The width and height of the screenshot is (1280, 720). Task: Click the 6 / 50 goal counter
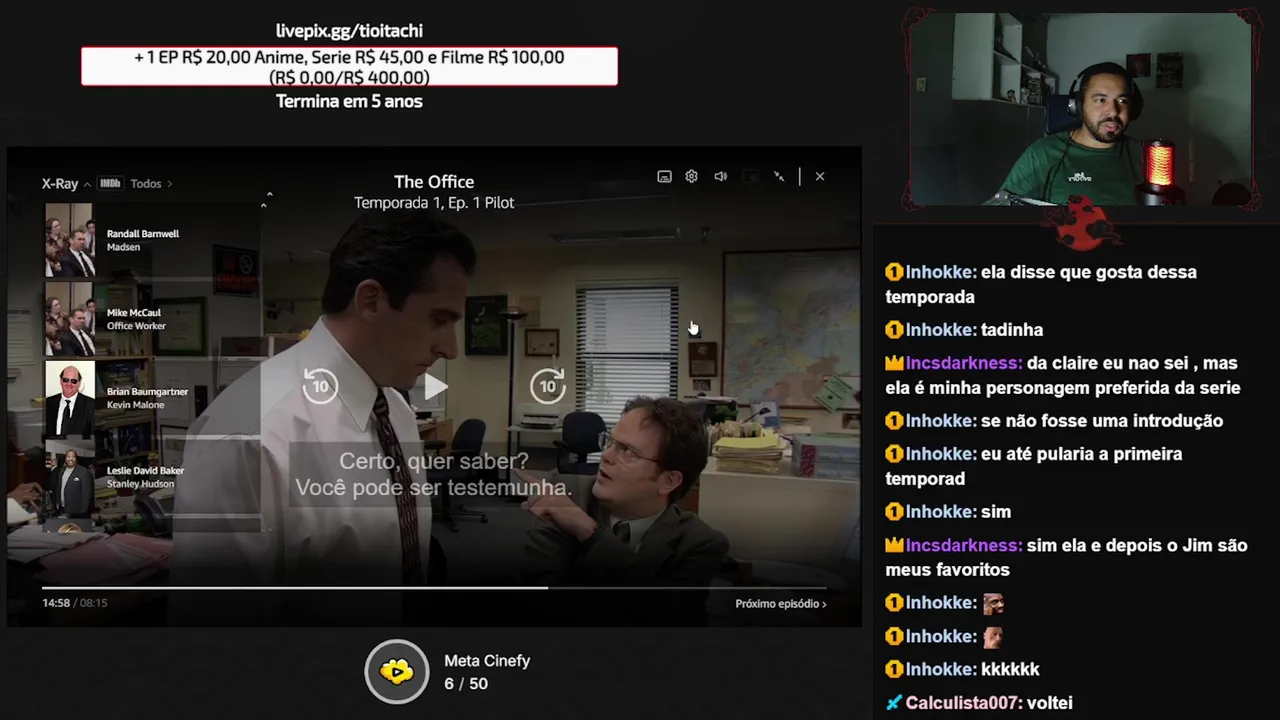tap(466, 684)
